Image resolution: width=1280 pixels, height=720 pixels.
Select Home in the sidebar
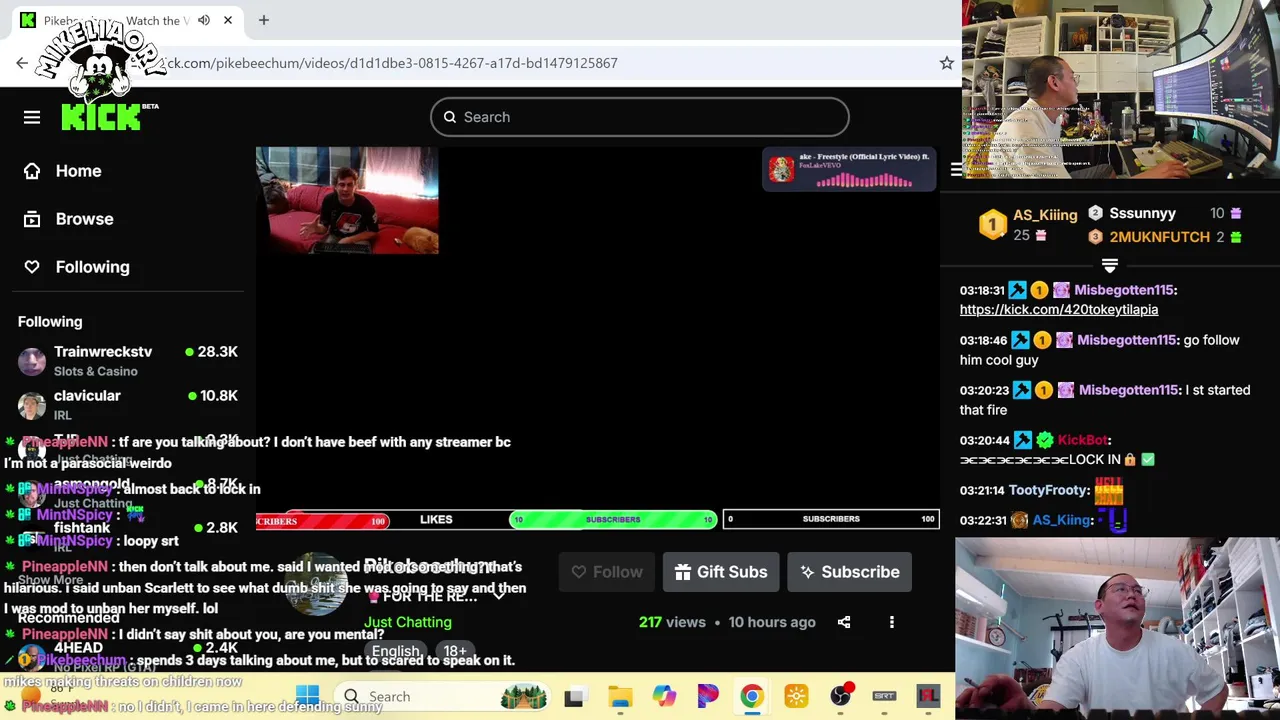pos(78,171)
